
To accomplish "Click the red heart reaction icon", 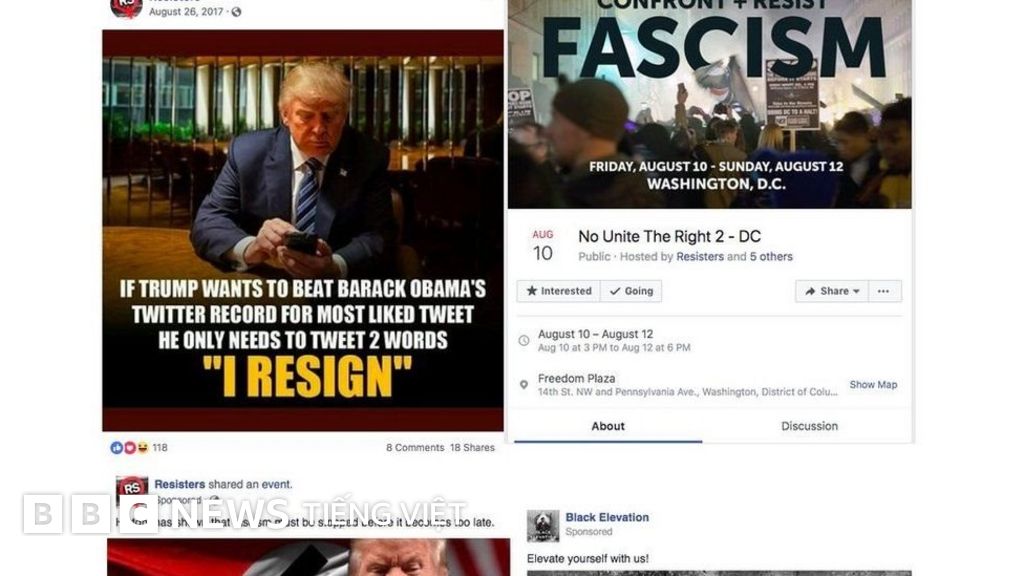I will pyautogui.click(x=129, y=447).
